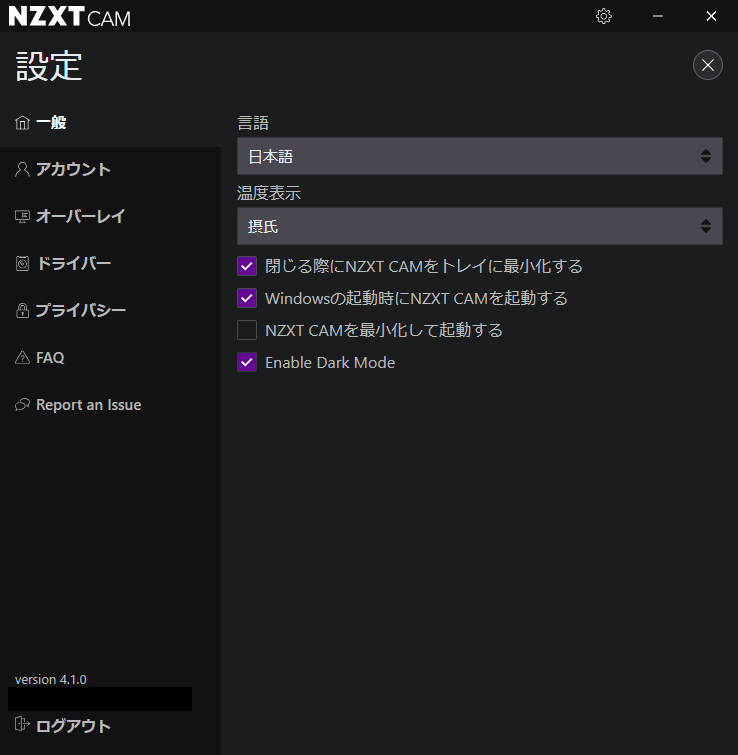Viewport: 738px width, 755px height.
Task: Open the ドライバー tab
Action: (x=110, y=263)
